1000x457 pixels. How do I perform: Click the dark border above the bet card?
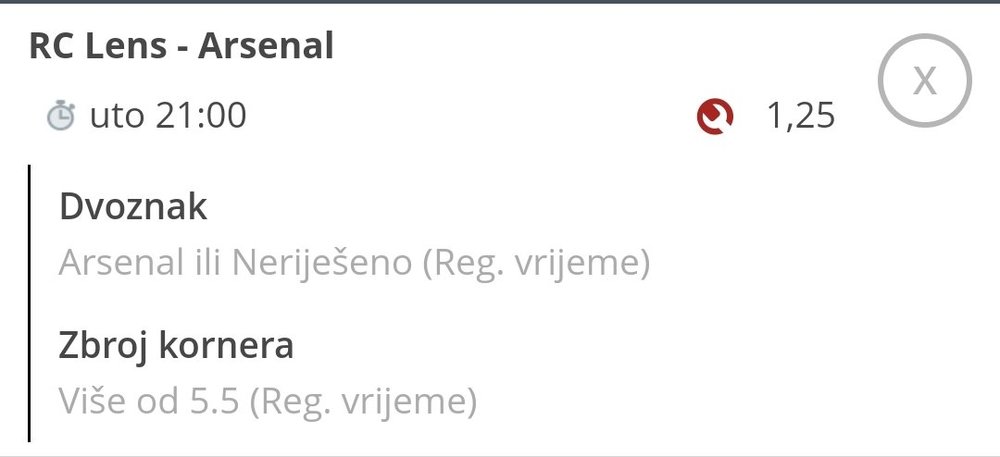point(500,2)
